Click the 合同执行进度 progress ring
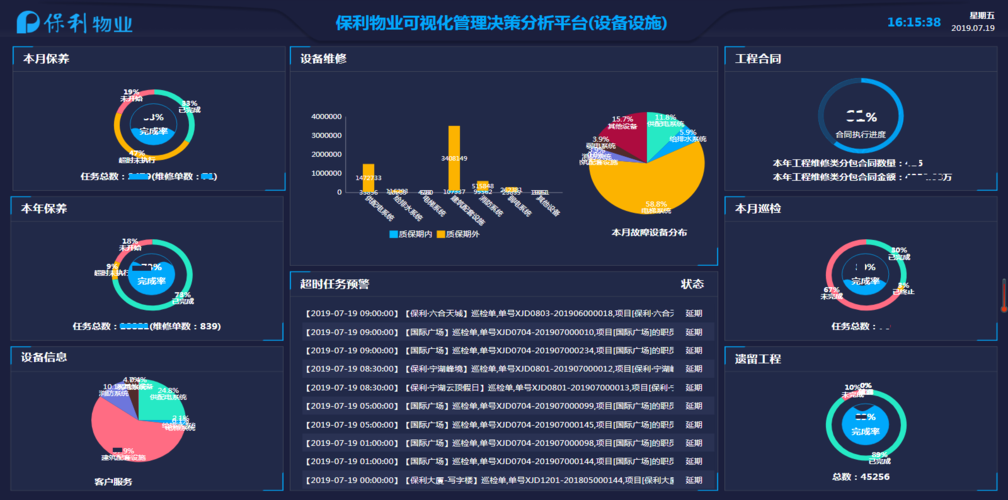The width and height of the screenshot is (1008, 500). (x=861, y=117)
